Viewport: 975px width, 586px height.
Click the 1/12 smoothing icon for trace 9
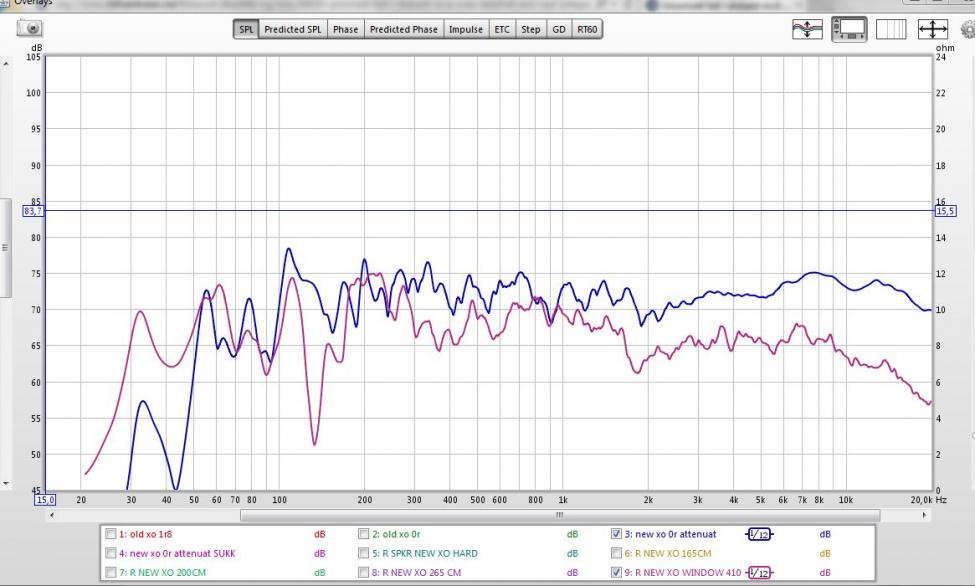[759, 573]
